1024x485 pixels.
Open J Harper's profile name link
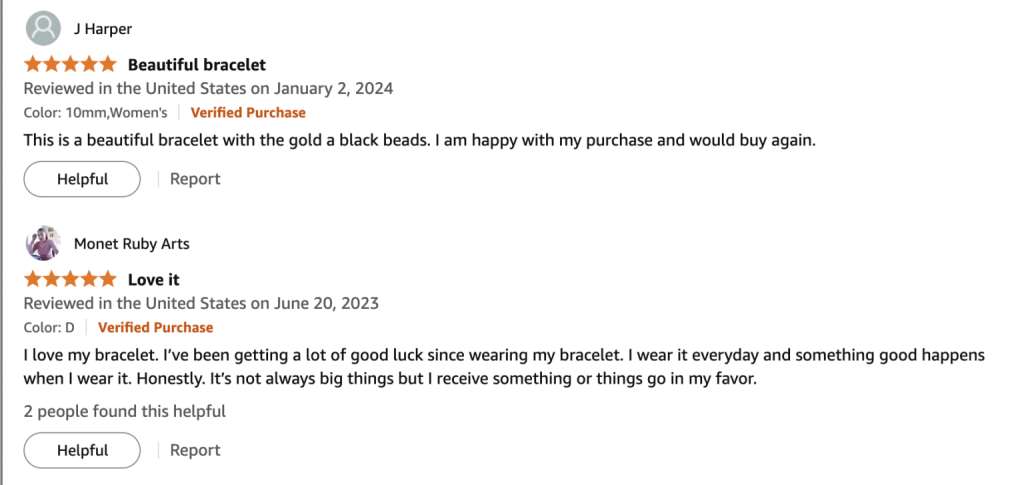(103, 29)
